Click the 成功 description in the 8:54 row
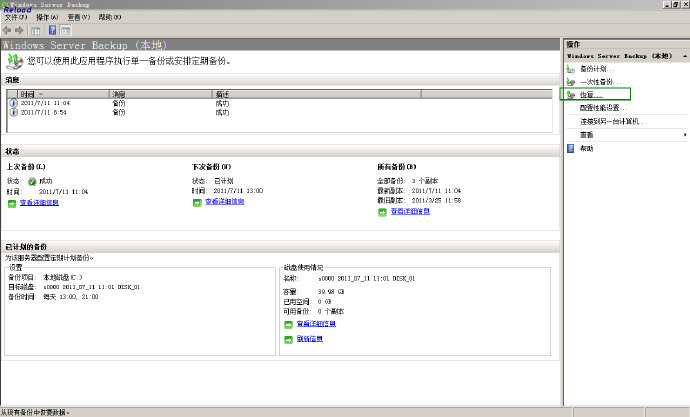This screenshot has height=417, width=690. (x=222, y=113)
